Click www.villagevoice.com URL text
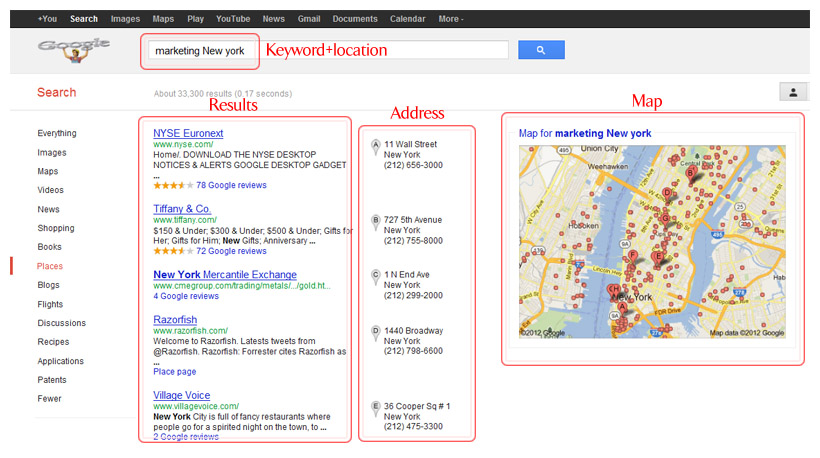This screenshot has height=458, width=820. click(196, 406)
